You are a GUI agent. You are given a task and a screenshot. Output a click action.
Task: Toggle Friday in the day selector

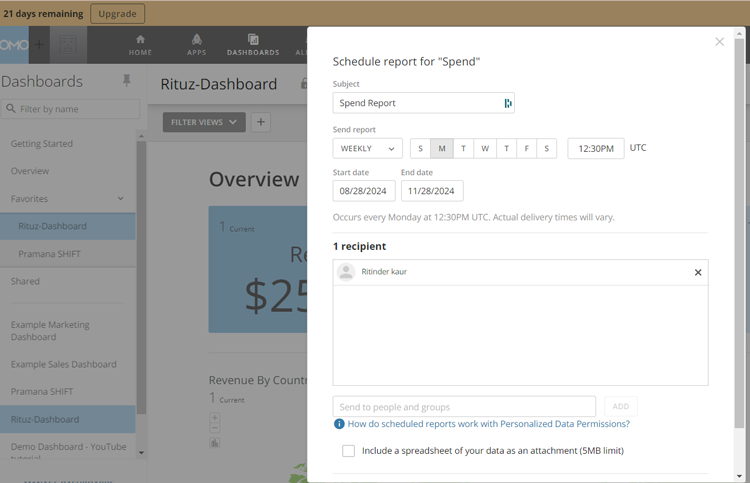[526, 149]
